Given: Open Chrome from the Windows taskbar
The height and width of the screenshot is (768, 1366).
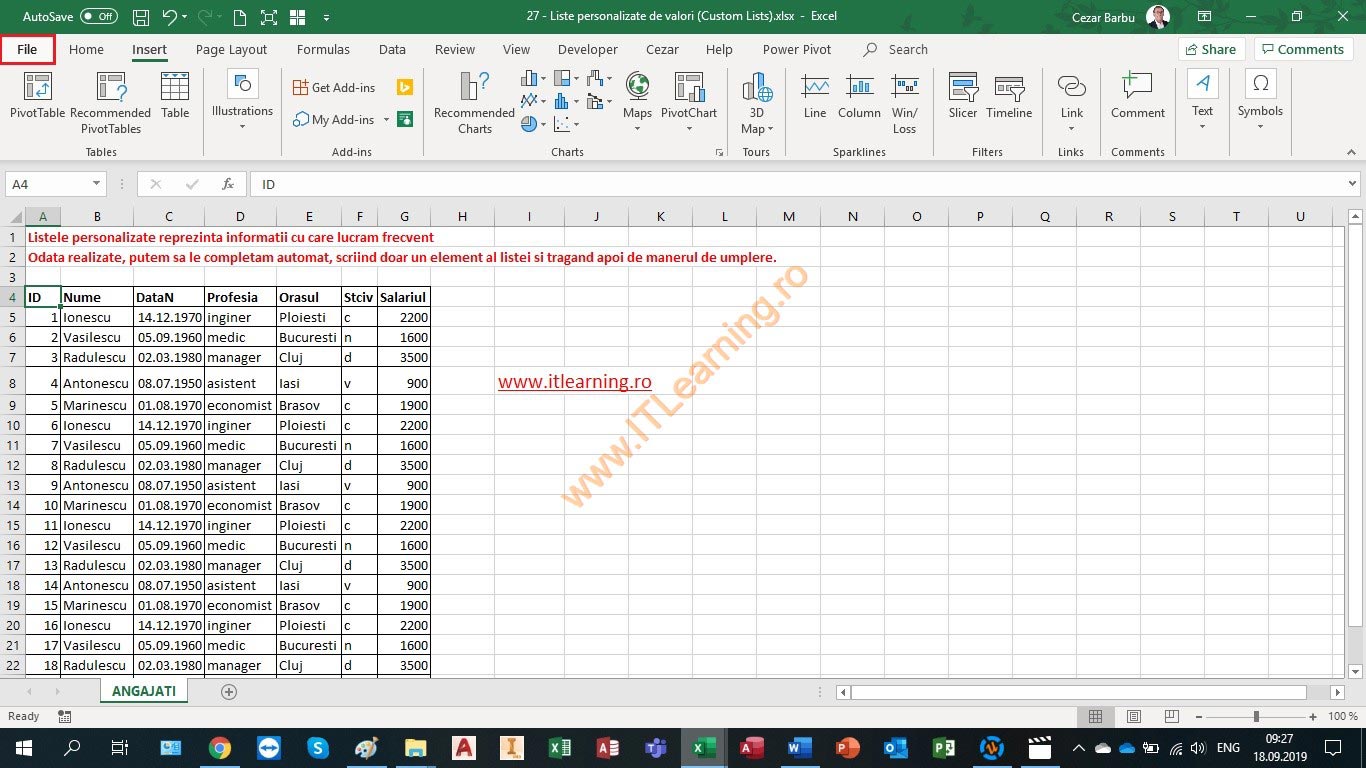Looking at the screenshot, I should pyautogui.click(x=220, y=747).
